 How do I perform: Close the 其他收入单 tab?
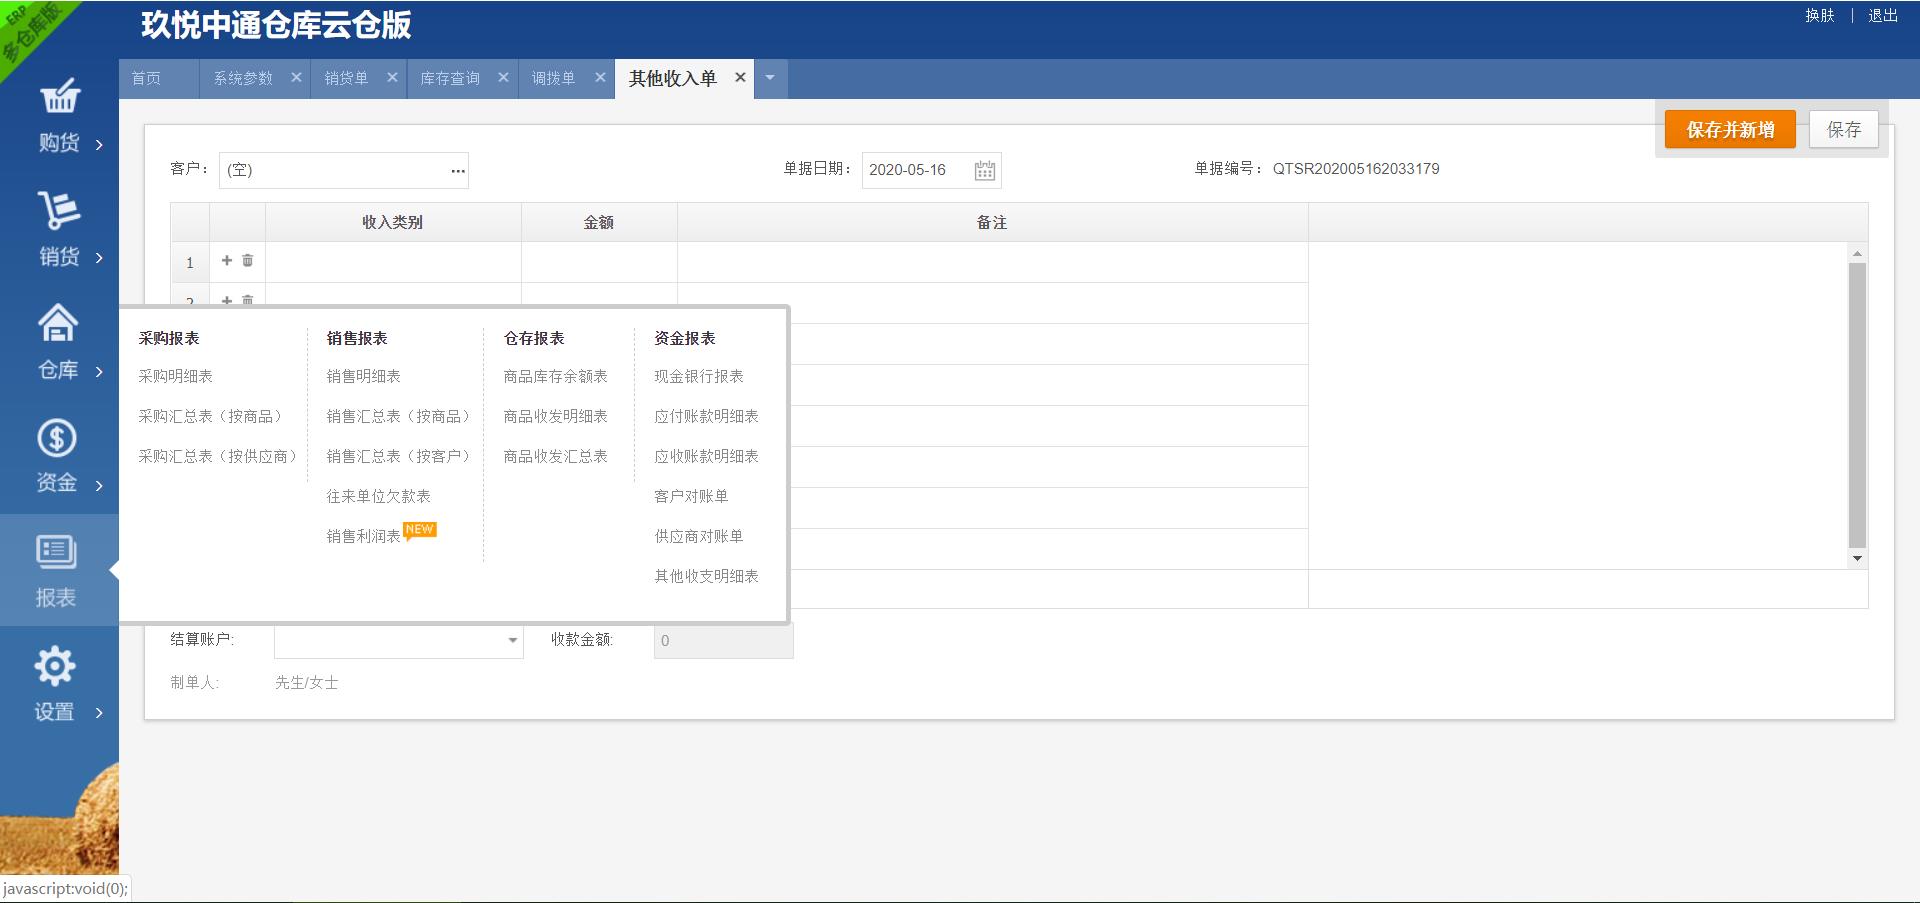(740, 77)
